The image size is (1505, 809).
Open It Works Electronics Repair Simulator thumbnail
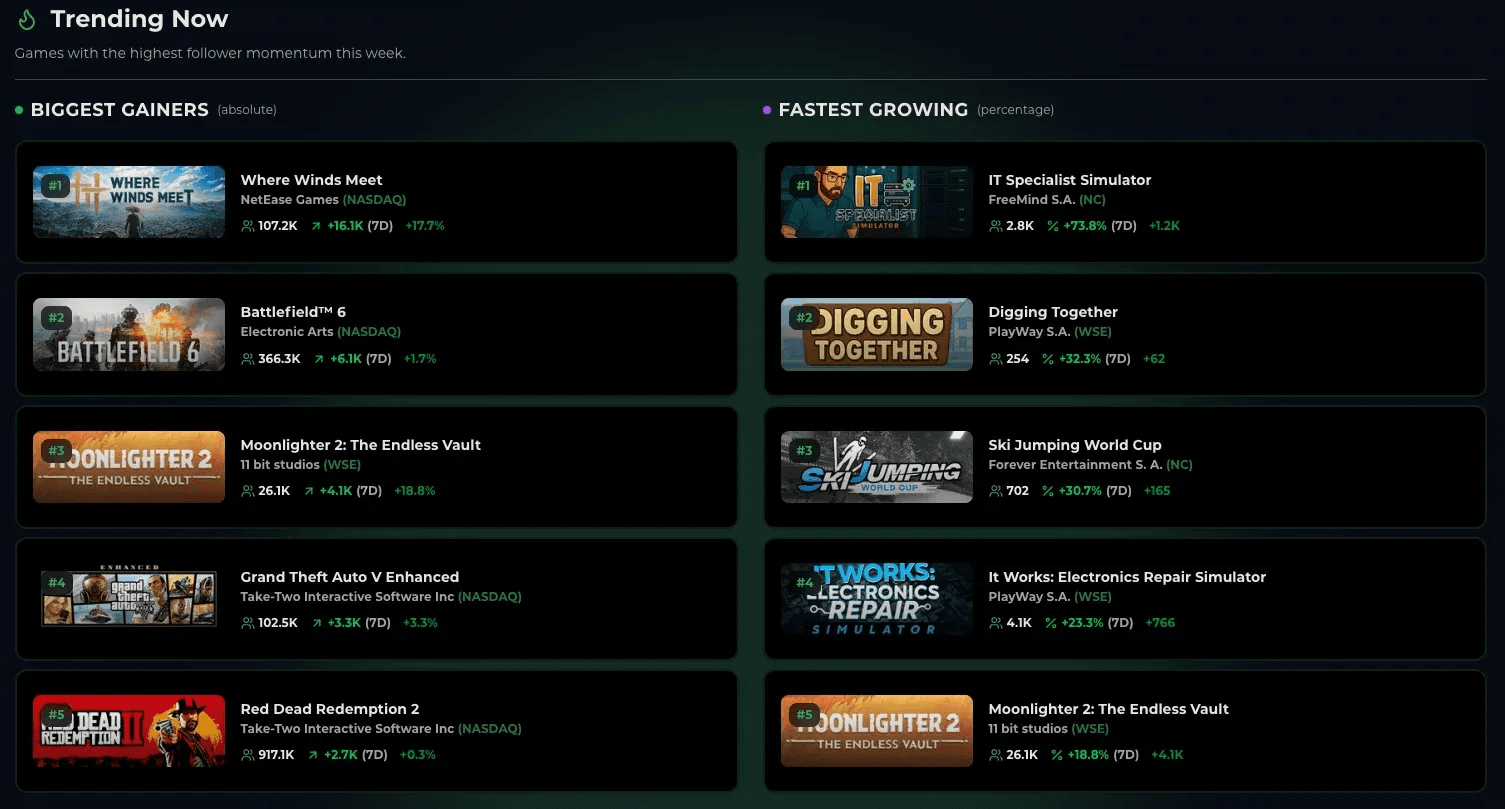click(x=876, y=598)
